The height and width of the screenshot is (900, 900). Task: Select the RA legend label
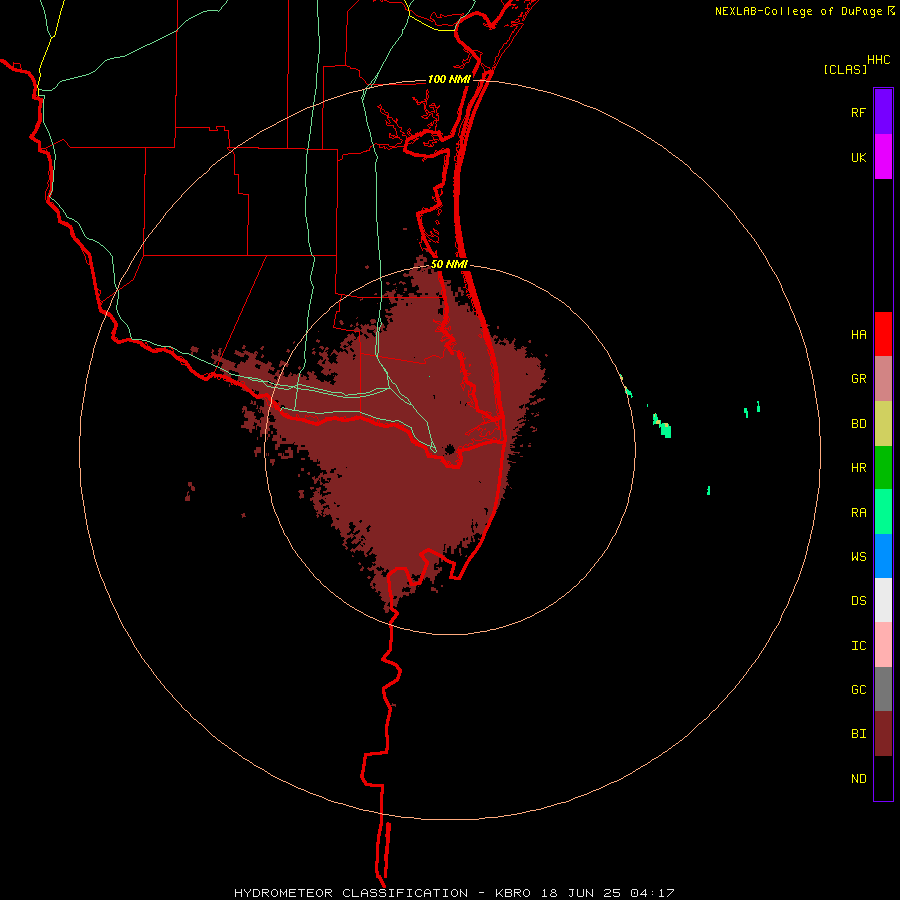click(858, 513)
